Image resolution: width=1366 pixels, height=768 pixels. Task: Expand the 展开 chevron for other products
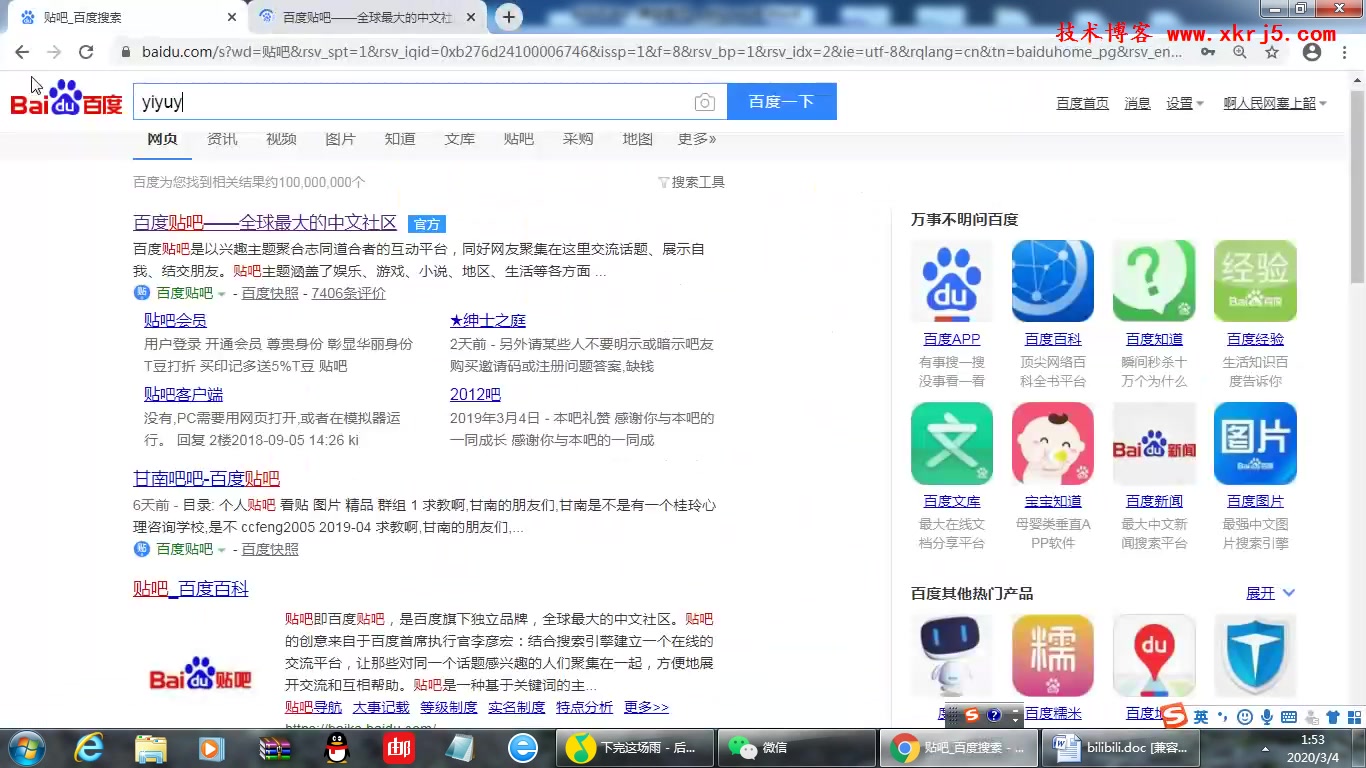point(1289,593)
